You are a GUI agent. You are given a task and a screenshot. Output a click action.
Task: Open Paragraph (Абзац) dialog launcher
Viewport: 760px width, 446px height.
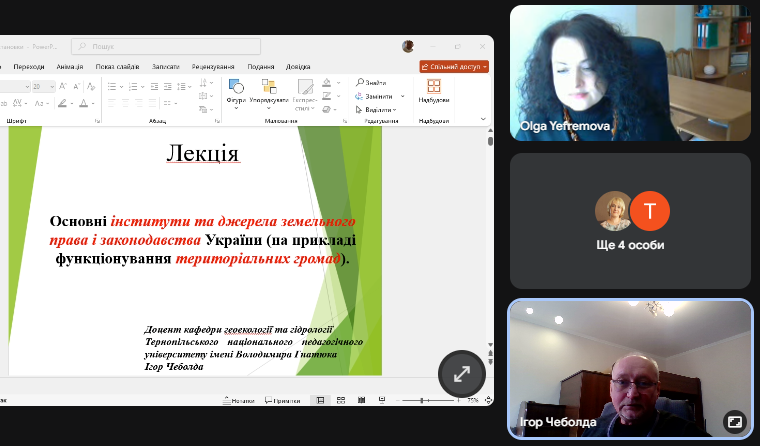coord(217,121)
